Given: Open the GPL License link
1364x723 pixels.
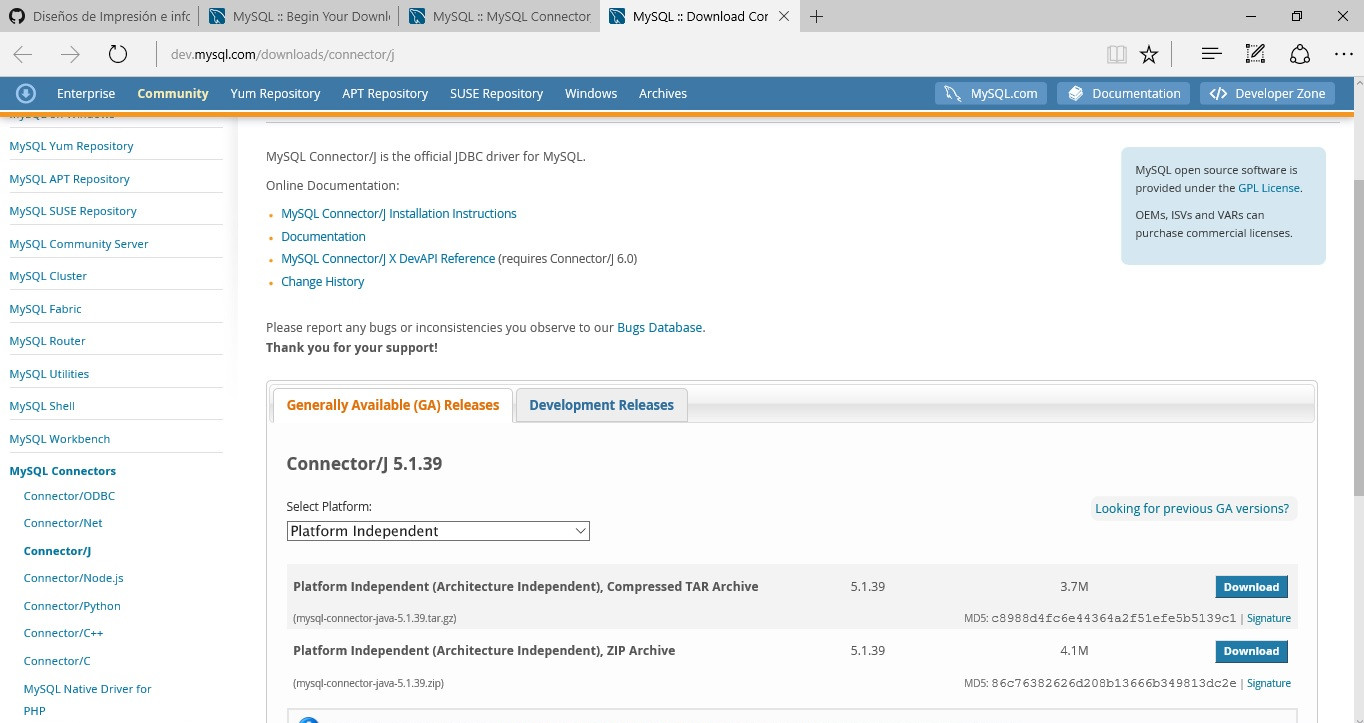Looking at the screenshot, I should coord(1268,188).
